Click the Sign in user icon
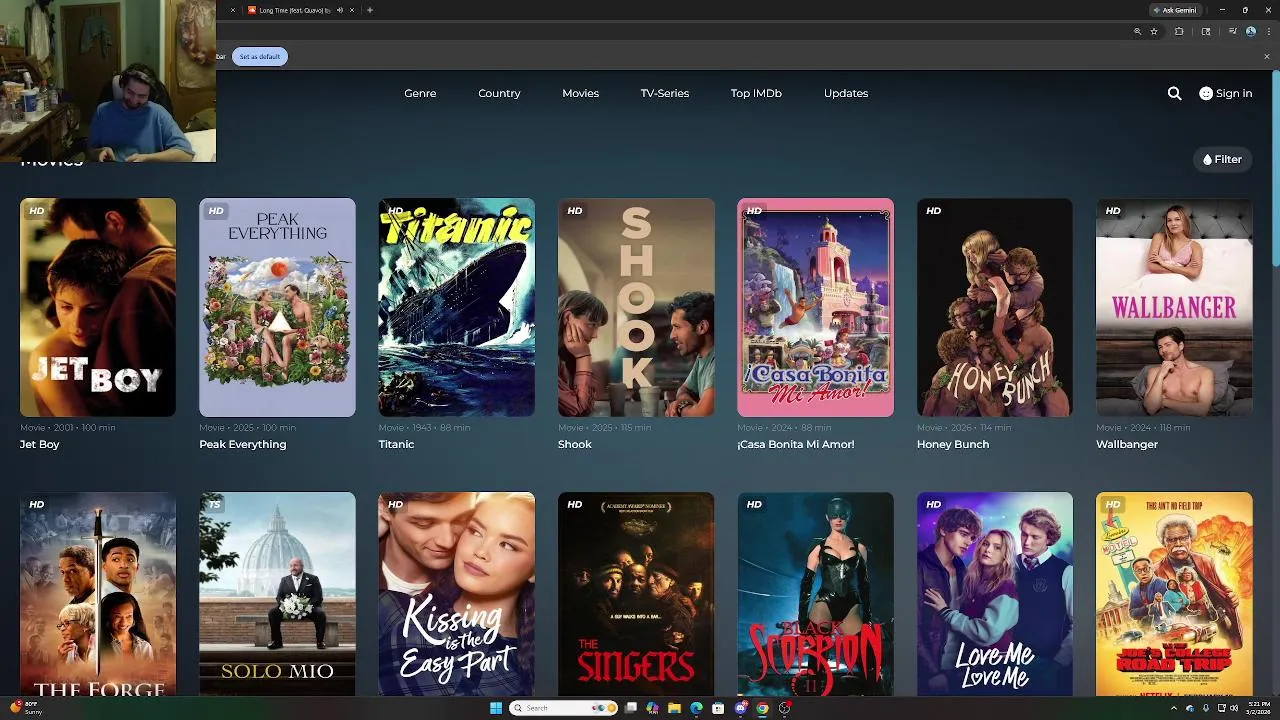Viewport: 1280px width, 720px height. (x=1206, y=93)
